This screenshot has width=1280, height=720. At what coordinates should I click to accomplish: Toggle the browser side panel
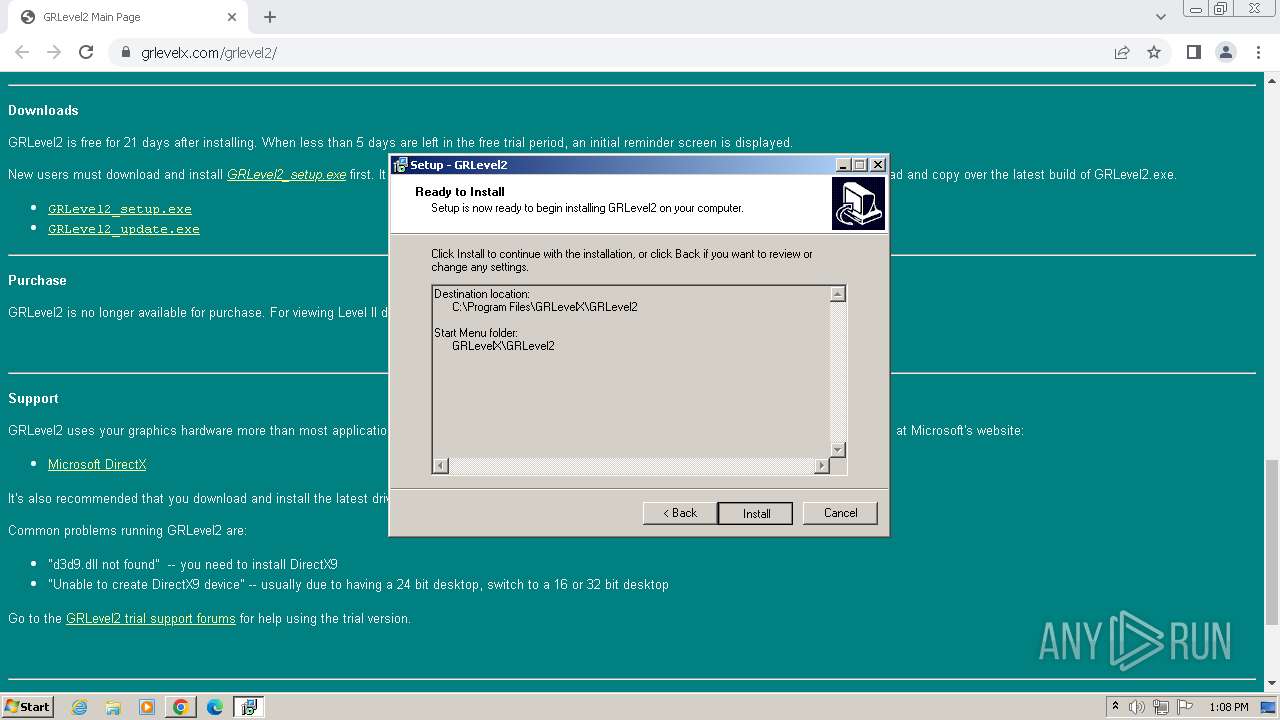(x=1193, y=52)
